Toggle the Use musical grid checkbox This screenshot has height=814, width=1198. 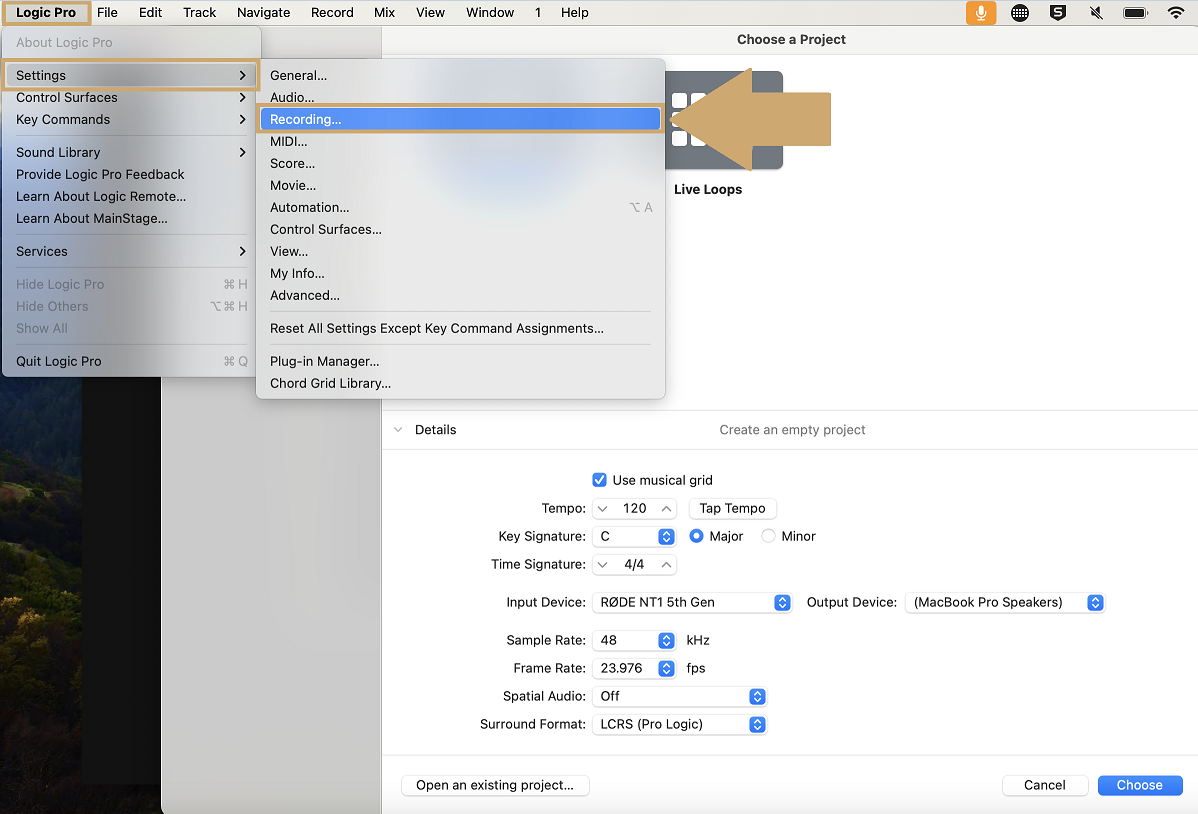(599, 480)
